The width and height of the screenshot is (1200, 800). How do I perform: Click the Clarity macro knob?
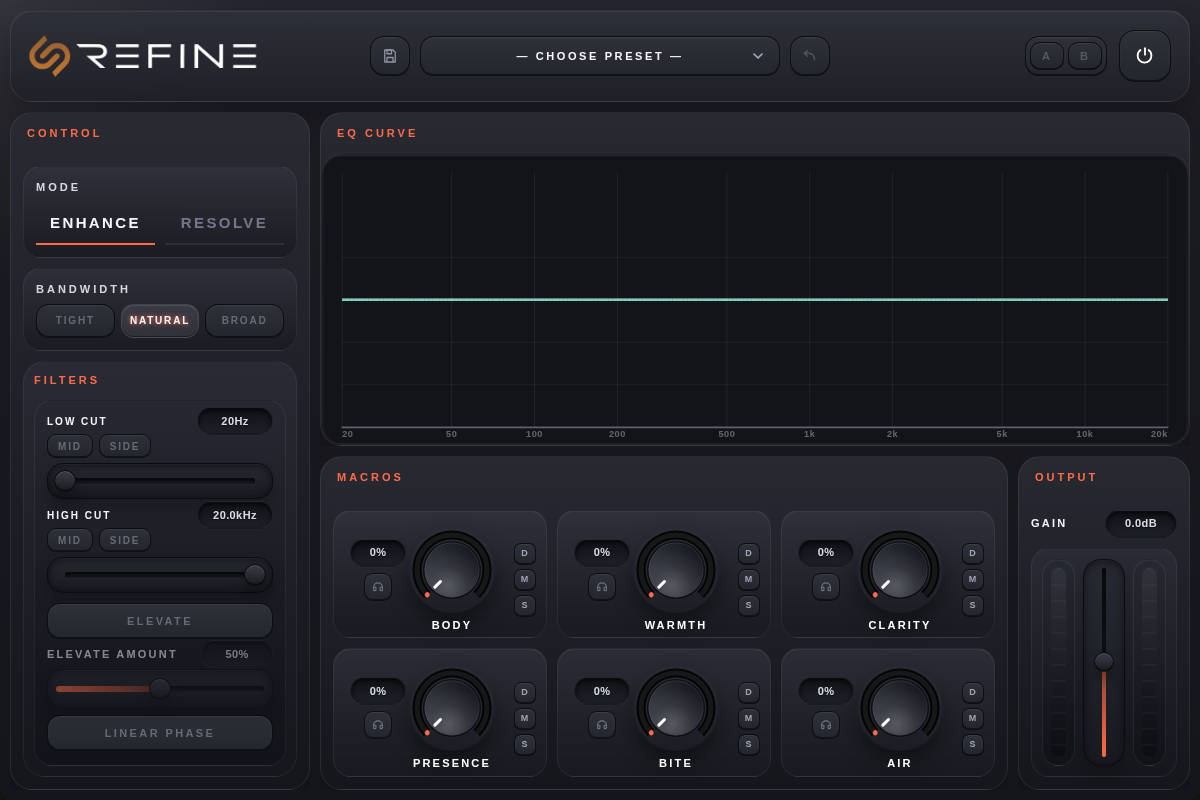coord(901,570)
